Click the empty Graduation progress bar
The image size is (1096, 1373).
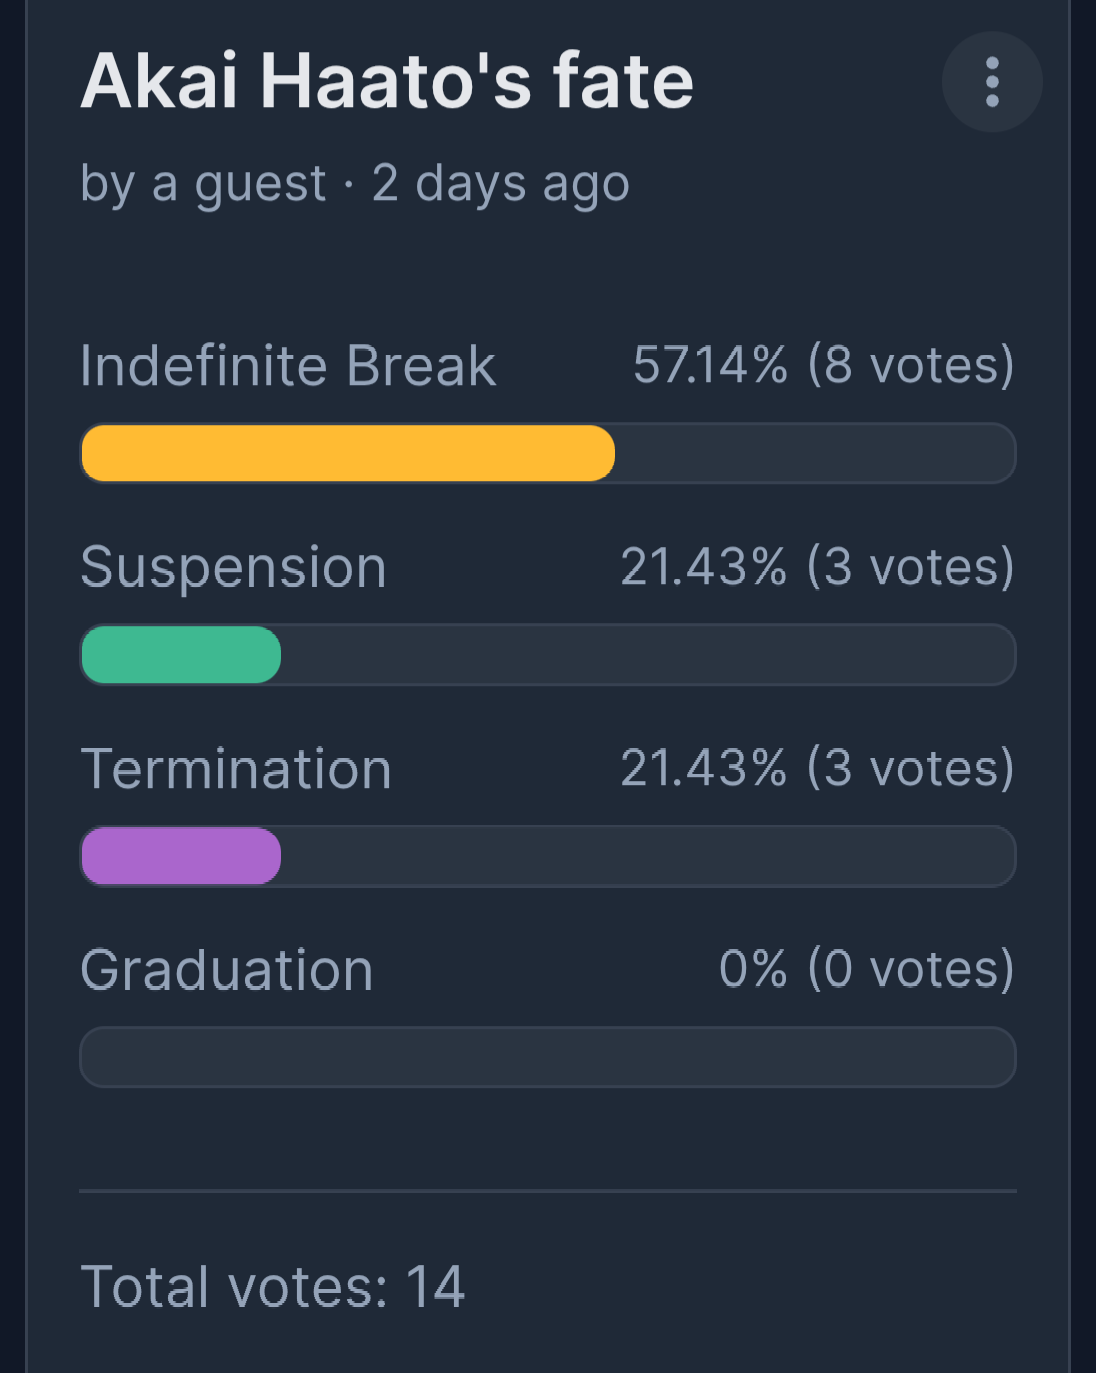click(548, 1057)
